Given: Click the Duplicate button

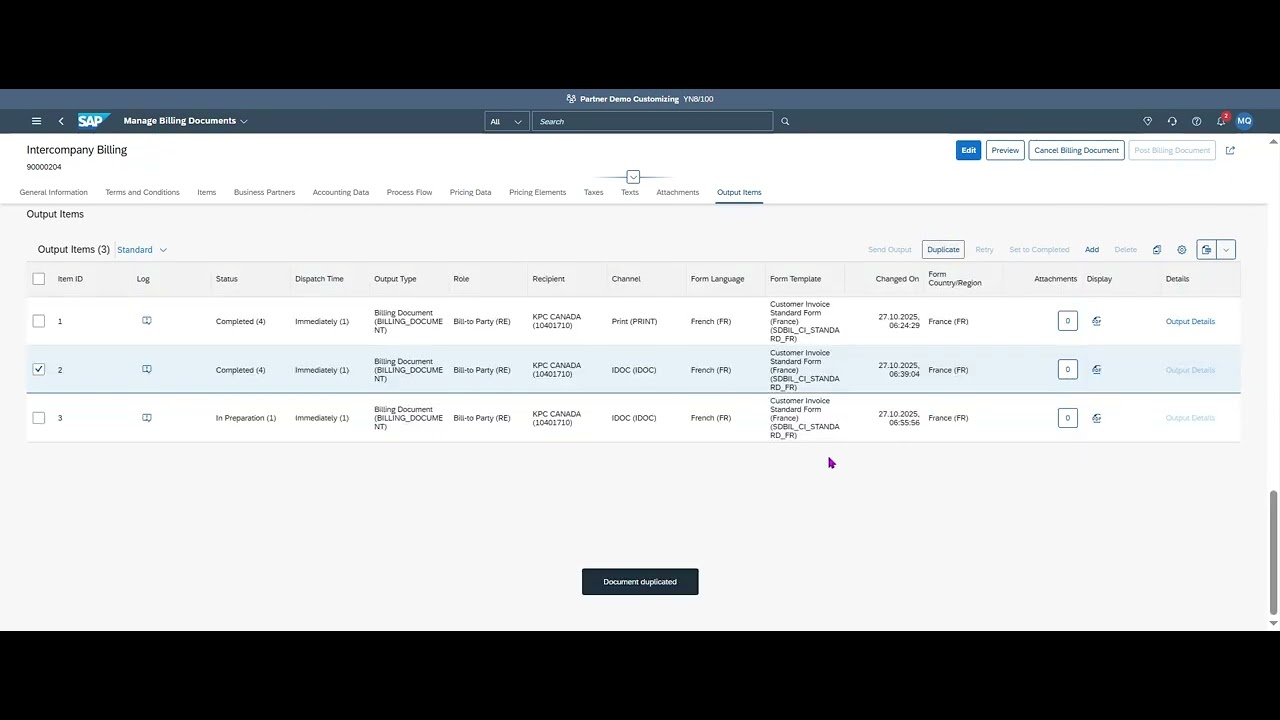Looking at the screenshot, I should point(943,250).
